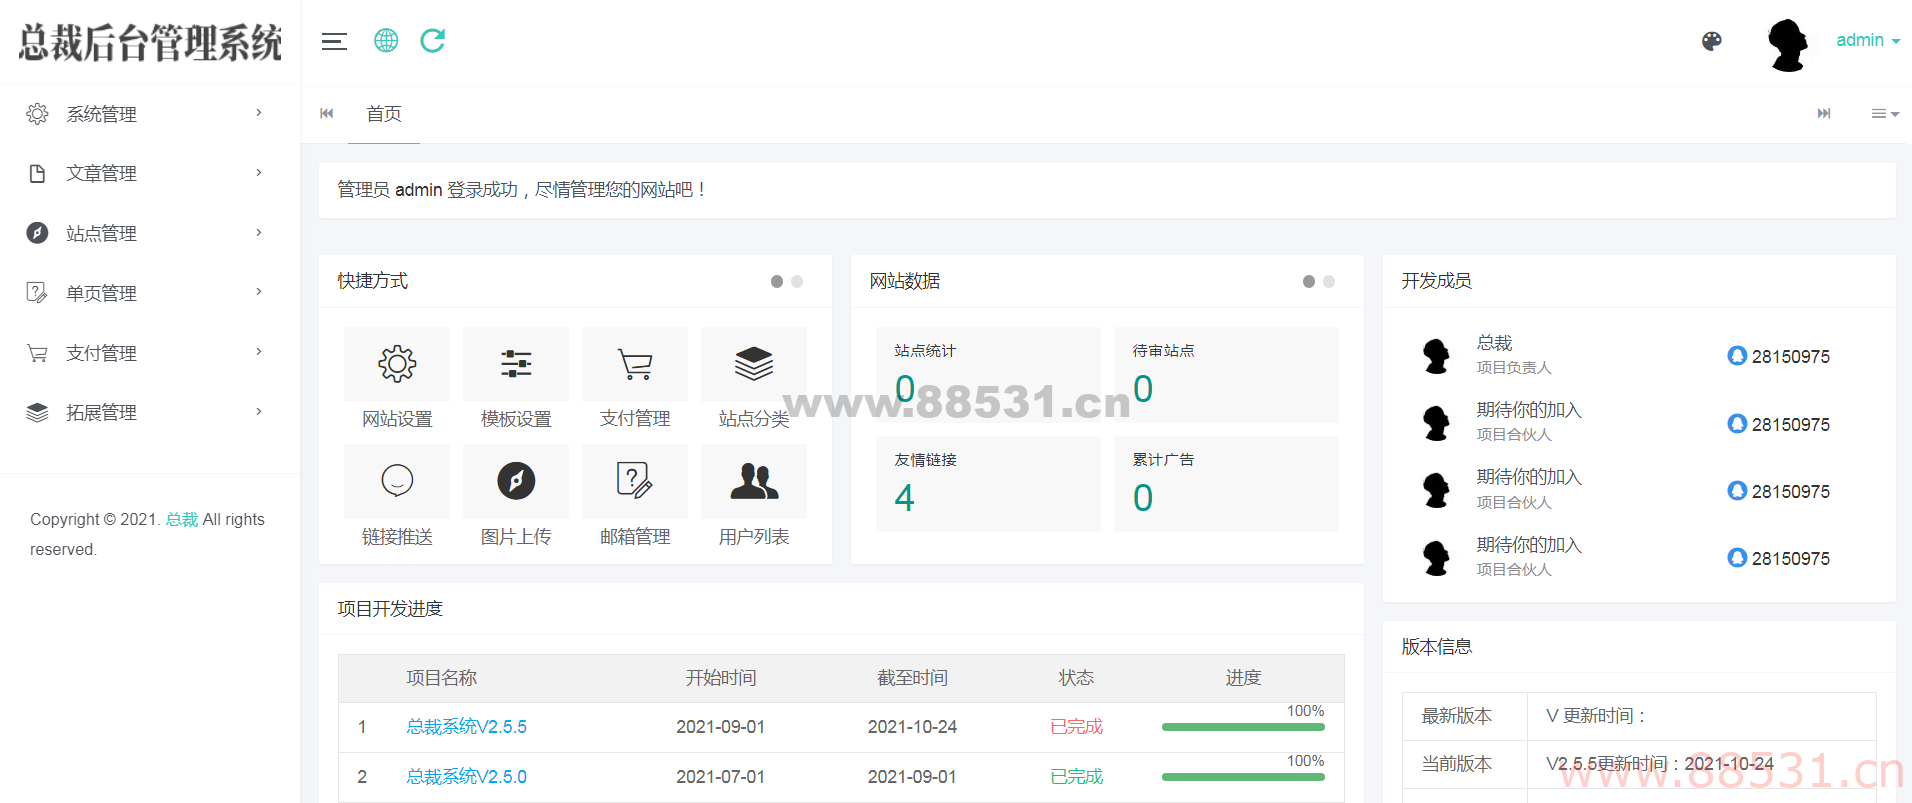The width and height of the screenshot is (1912, 803).
Task: Collapse sidebar with hamburger menu icon
Action: coord(334,41)
